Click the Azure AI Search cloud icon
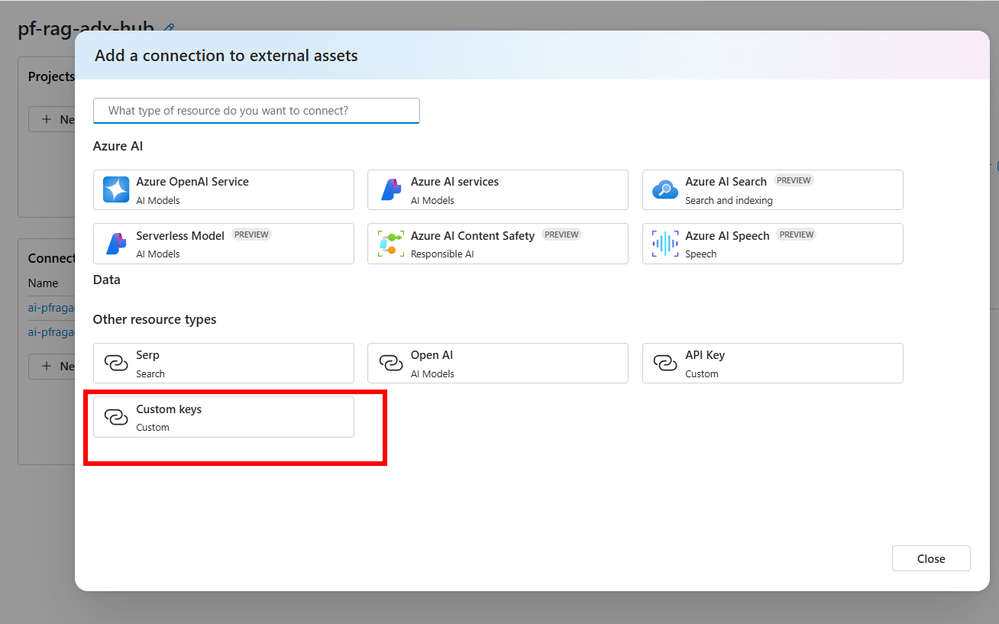The image size is (999, 624). (x=665, y=189)
